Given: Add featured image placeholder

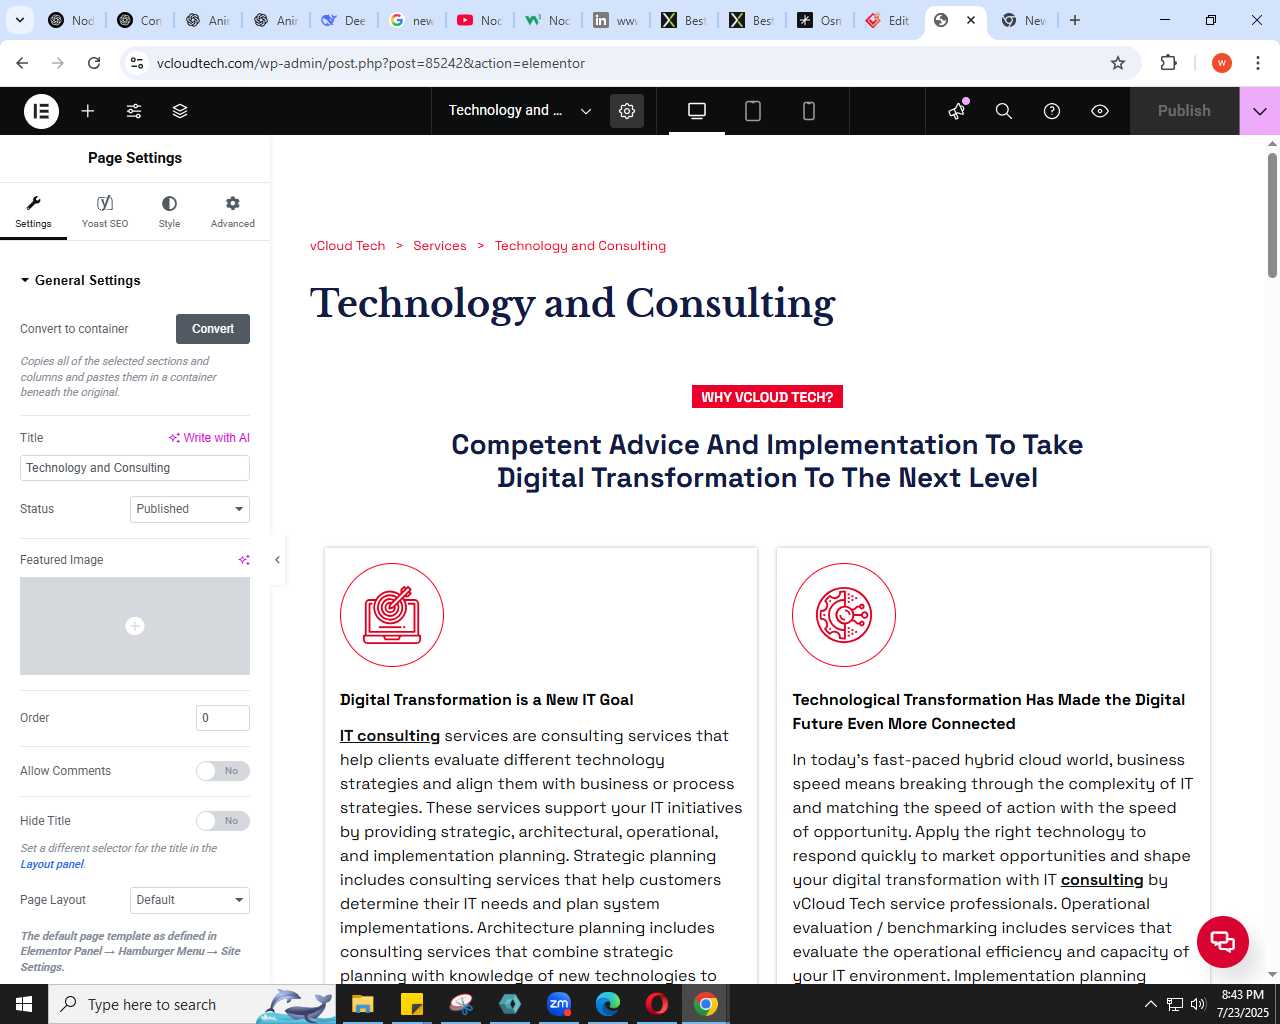Looking at the screenshot, I should pyautogui.click(x=135, y=626).
